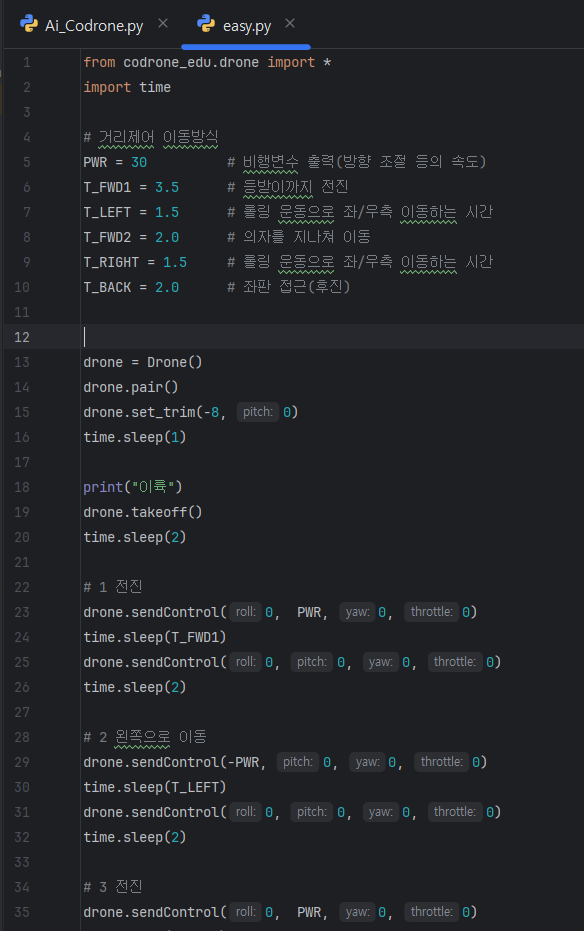Click line number 23 in the gutter

click(22, 612)
